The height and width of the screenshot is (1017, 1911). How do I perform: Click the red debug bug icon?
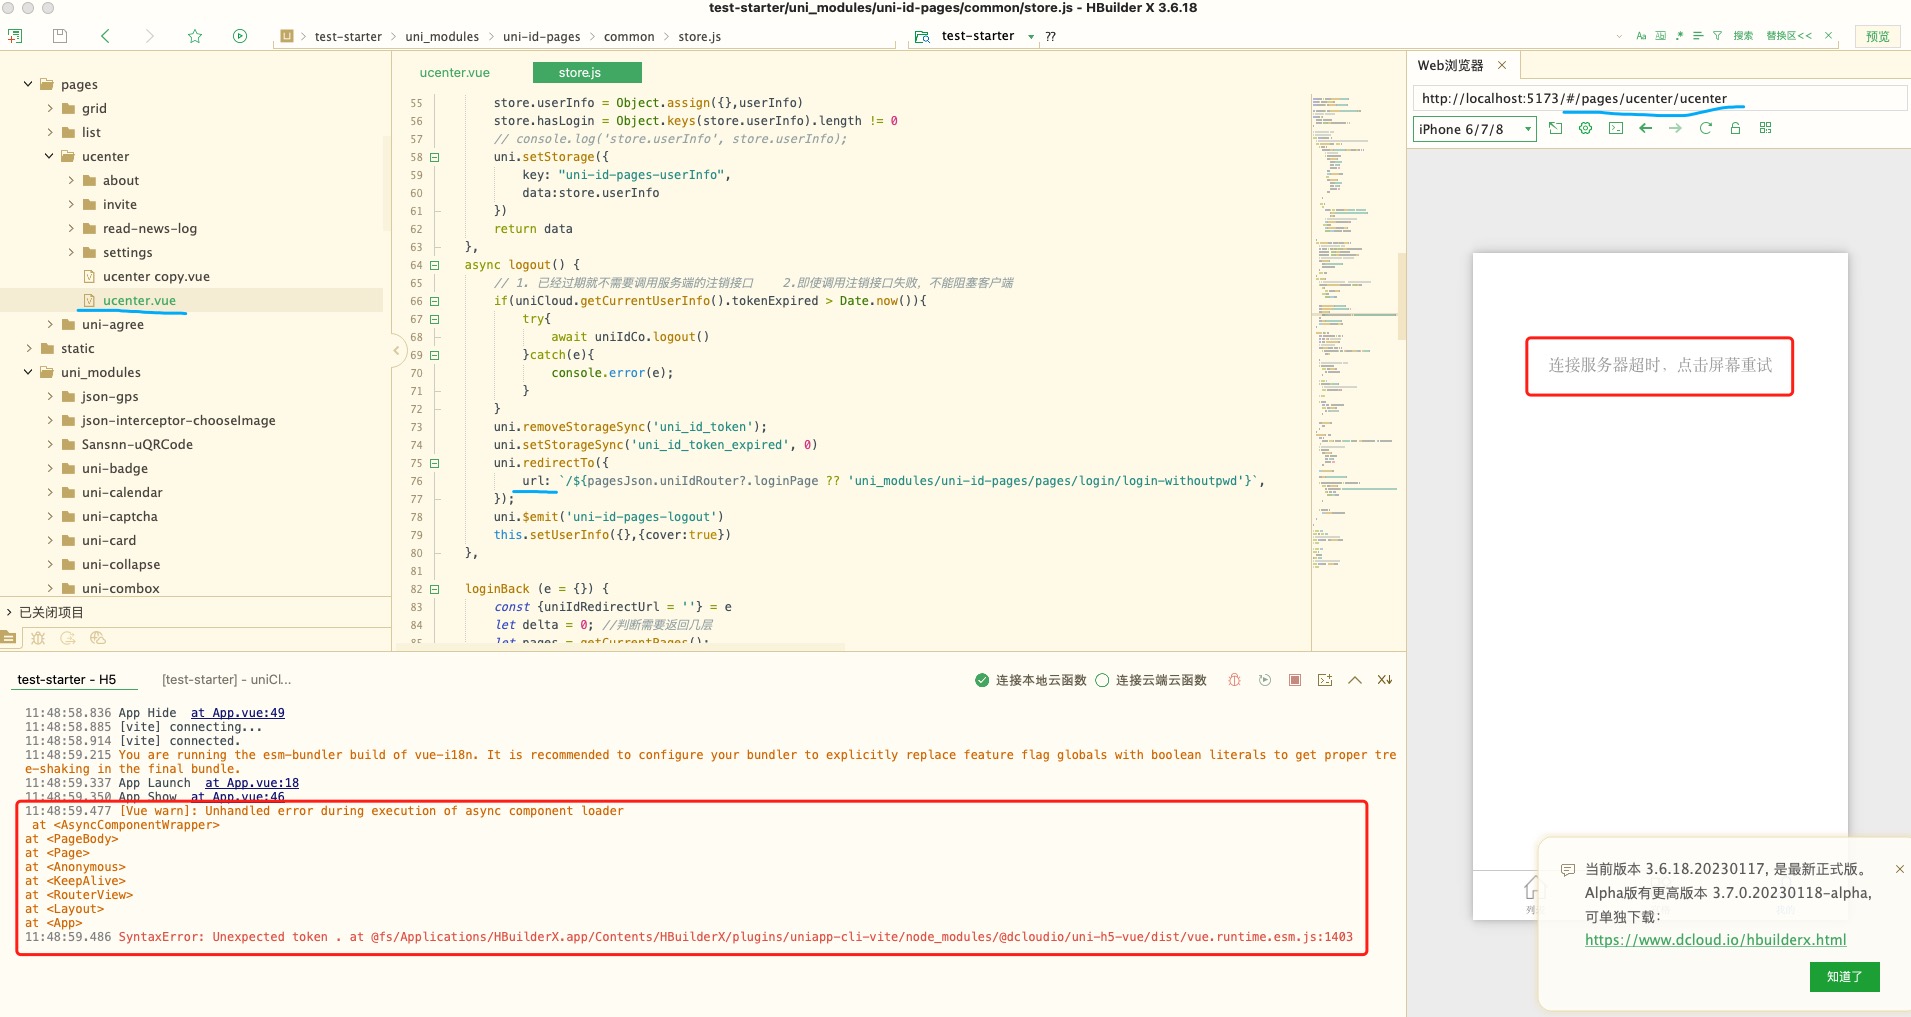(1235, 680)
